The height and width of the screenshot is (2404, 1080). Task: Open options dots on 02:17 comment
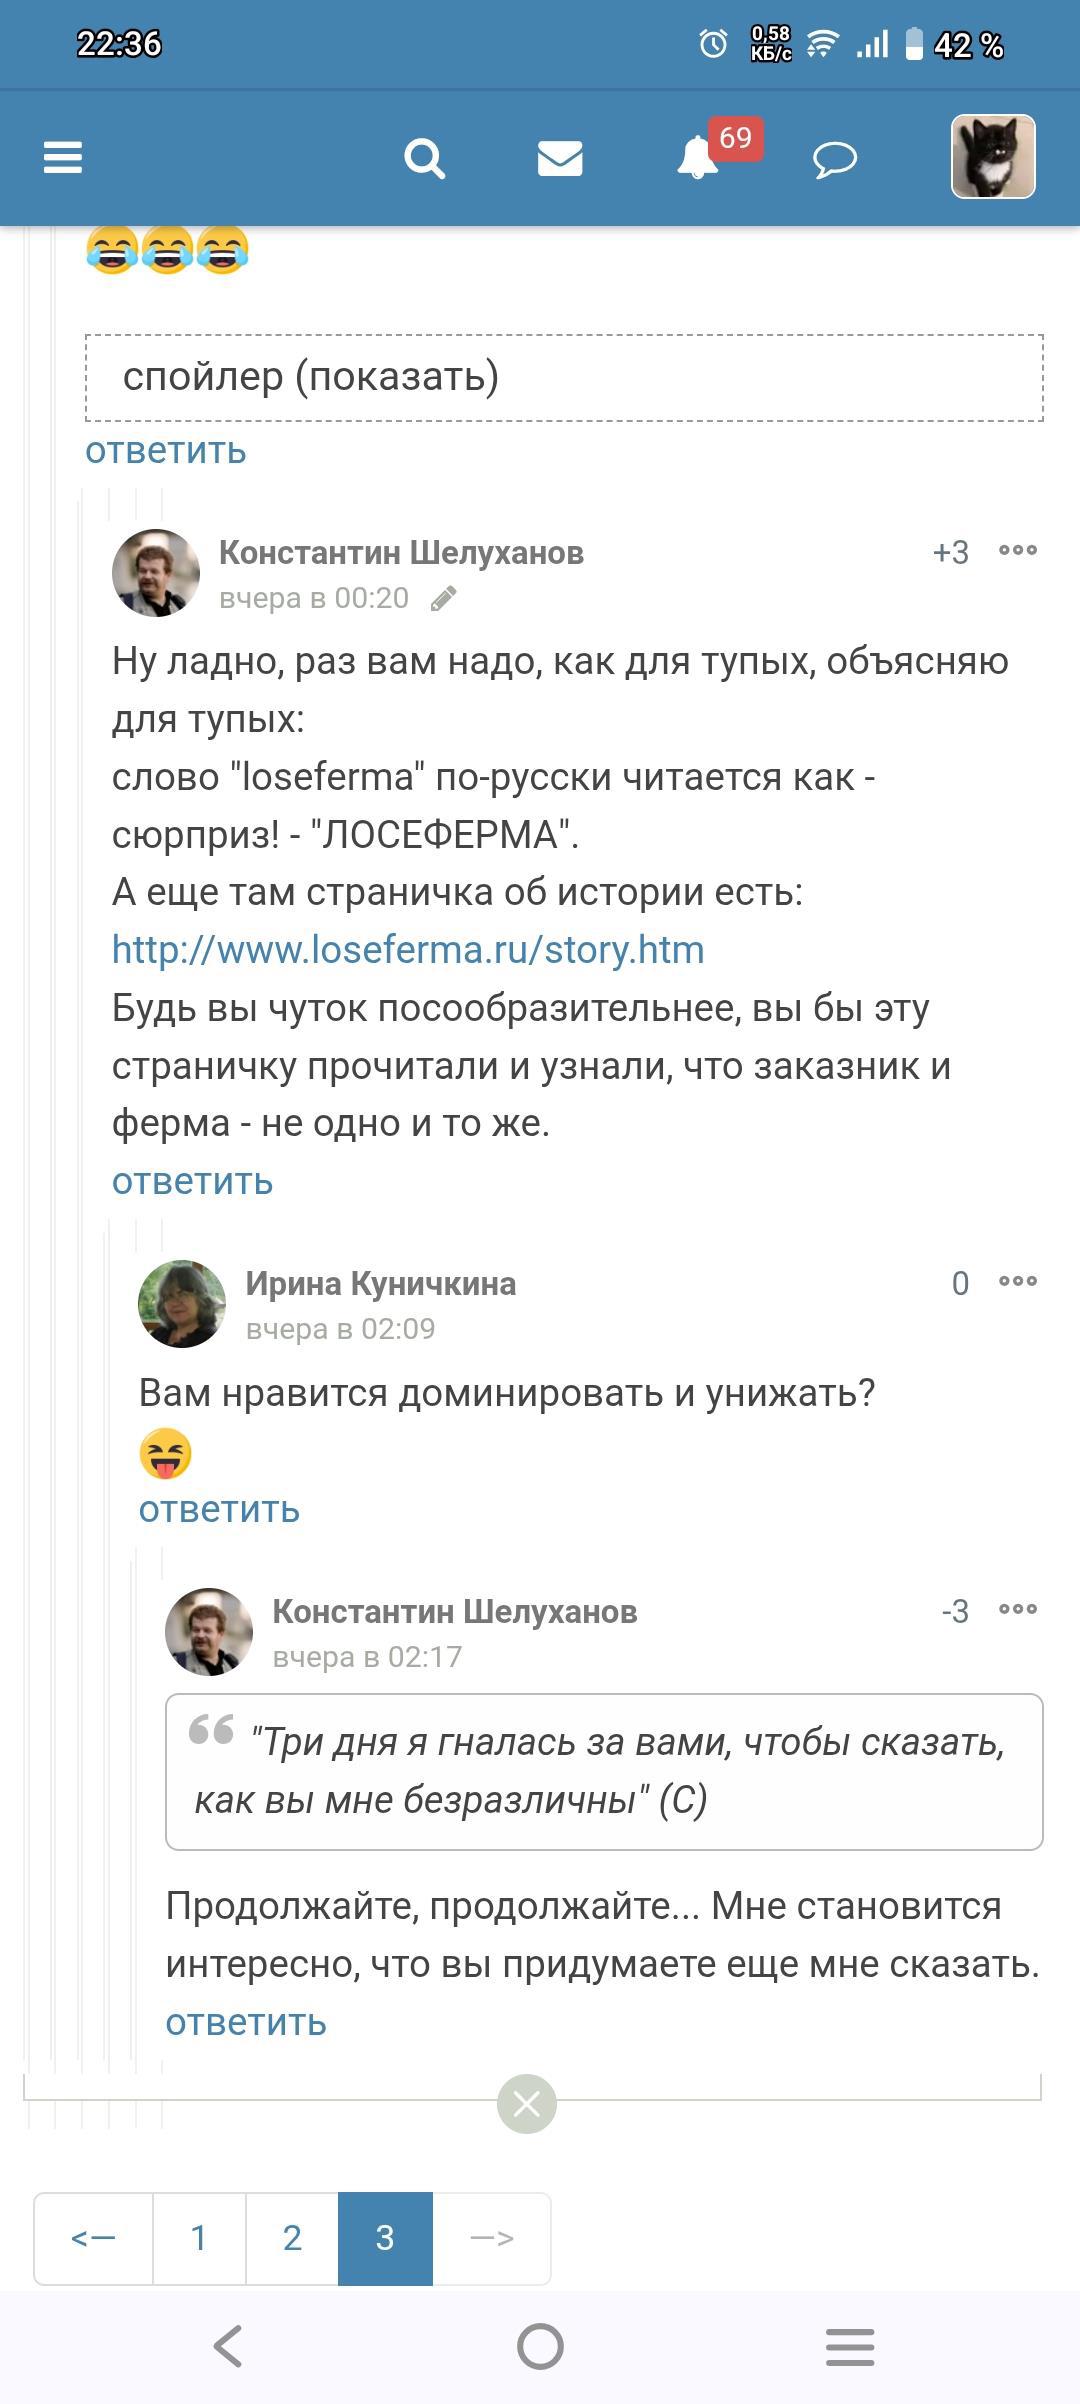(1018, 1609)
